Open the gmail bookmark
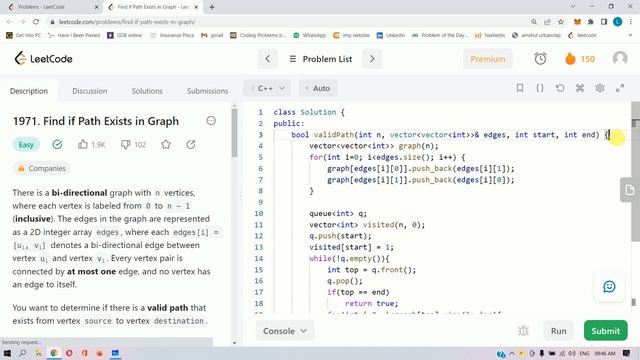Image resolution: width=640 pixels, height=360 pixels. pos(212,36)
